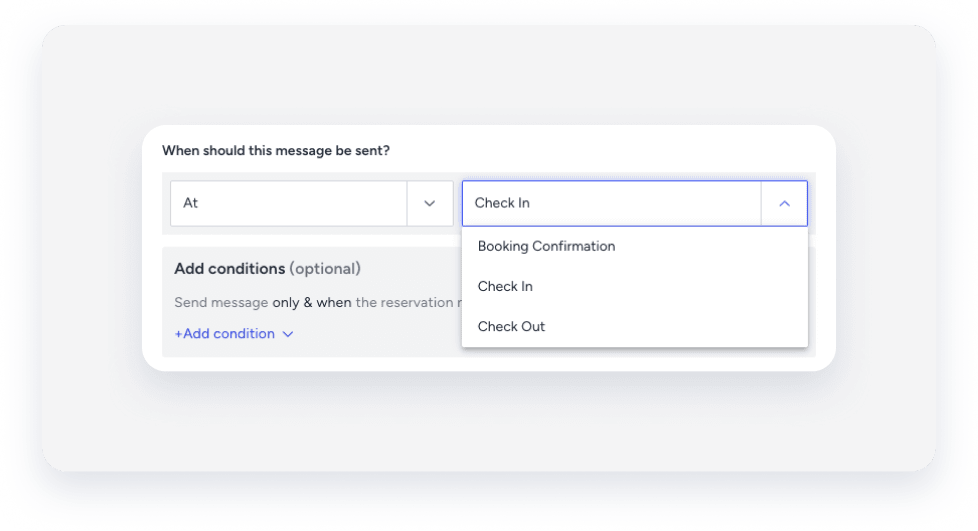Click the "When should this message be sent?" label
Screen dimensions: 978x531
[276, 151]
